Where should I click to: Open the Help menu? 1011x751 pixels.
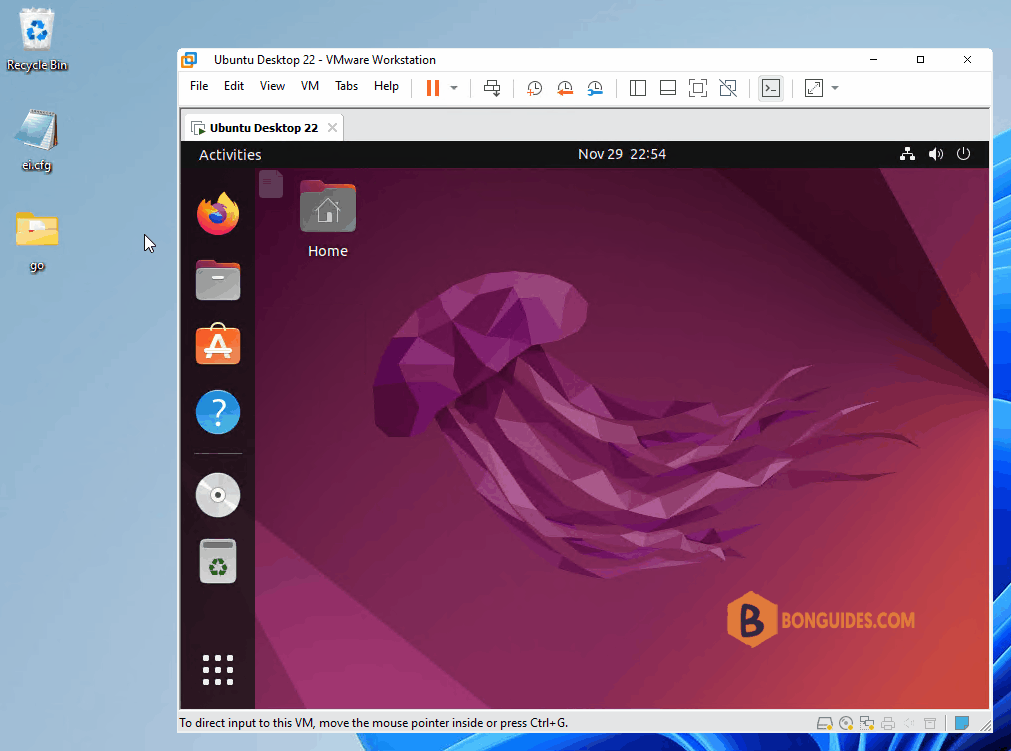[386, 86]
